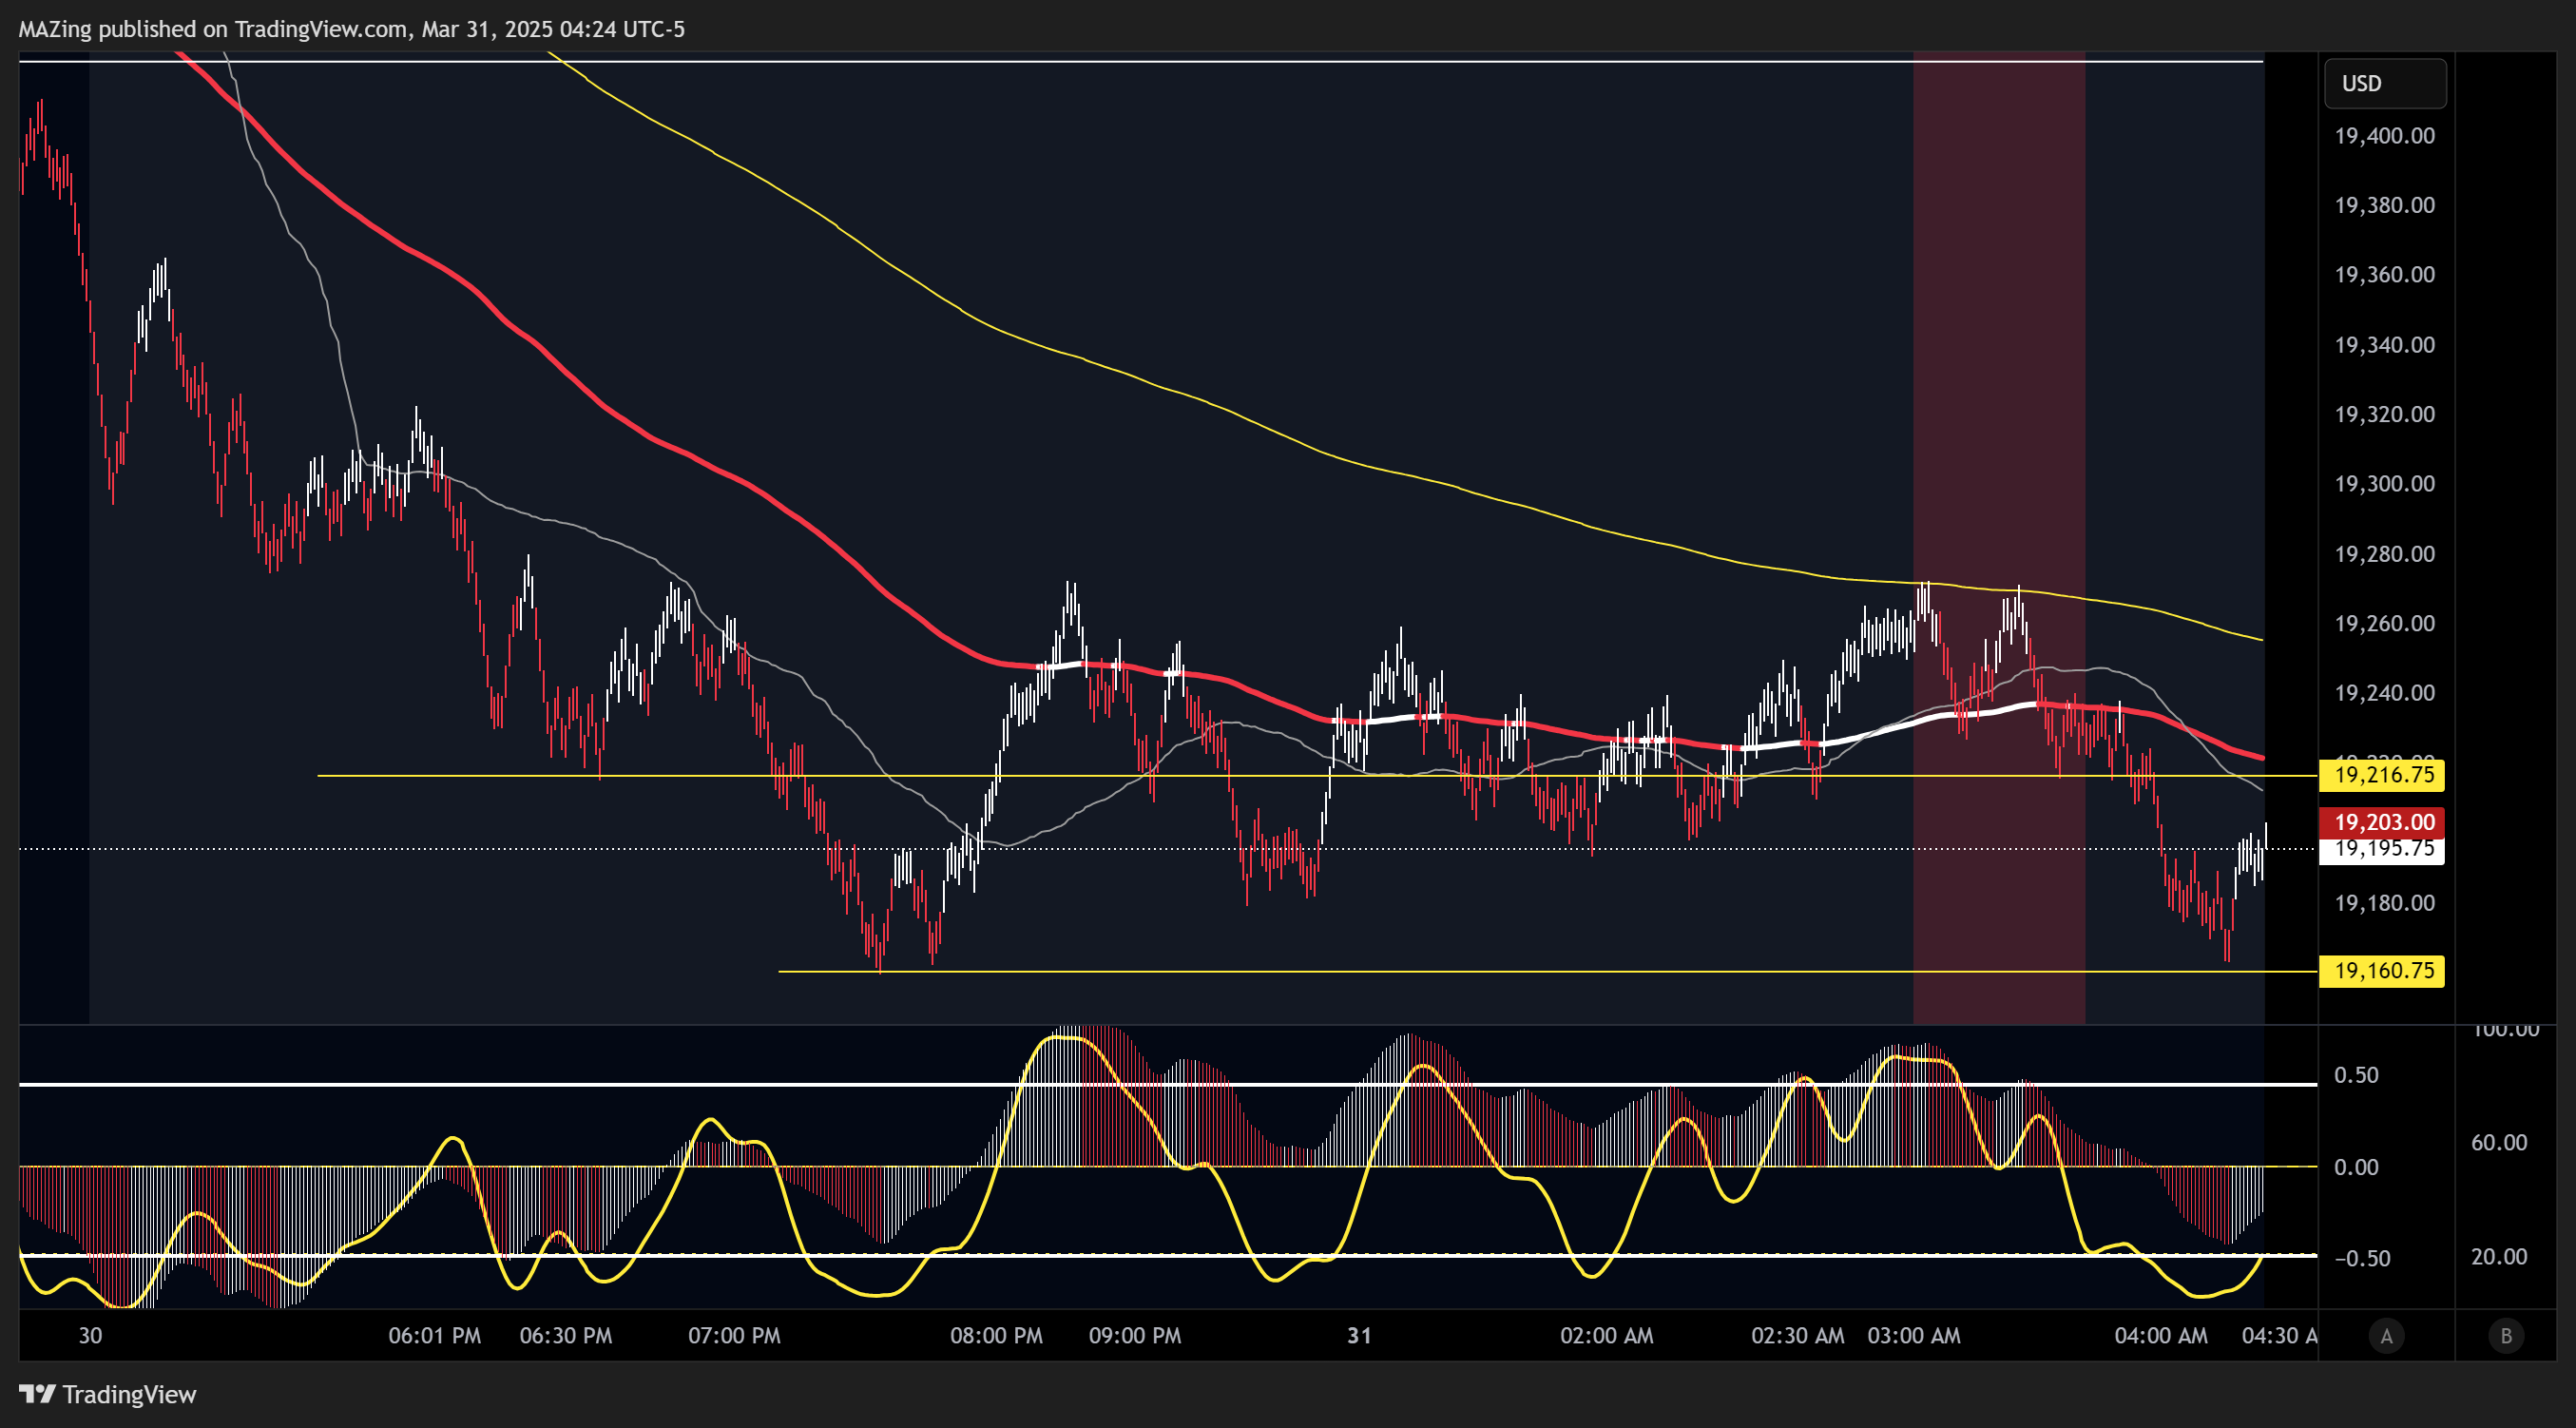Click the red 19,203.00 price label
The height and width of the screenshot is (1428, 2576).
tap(2382, 822)
